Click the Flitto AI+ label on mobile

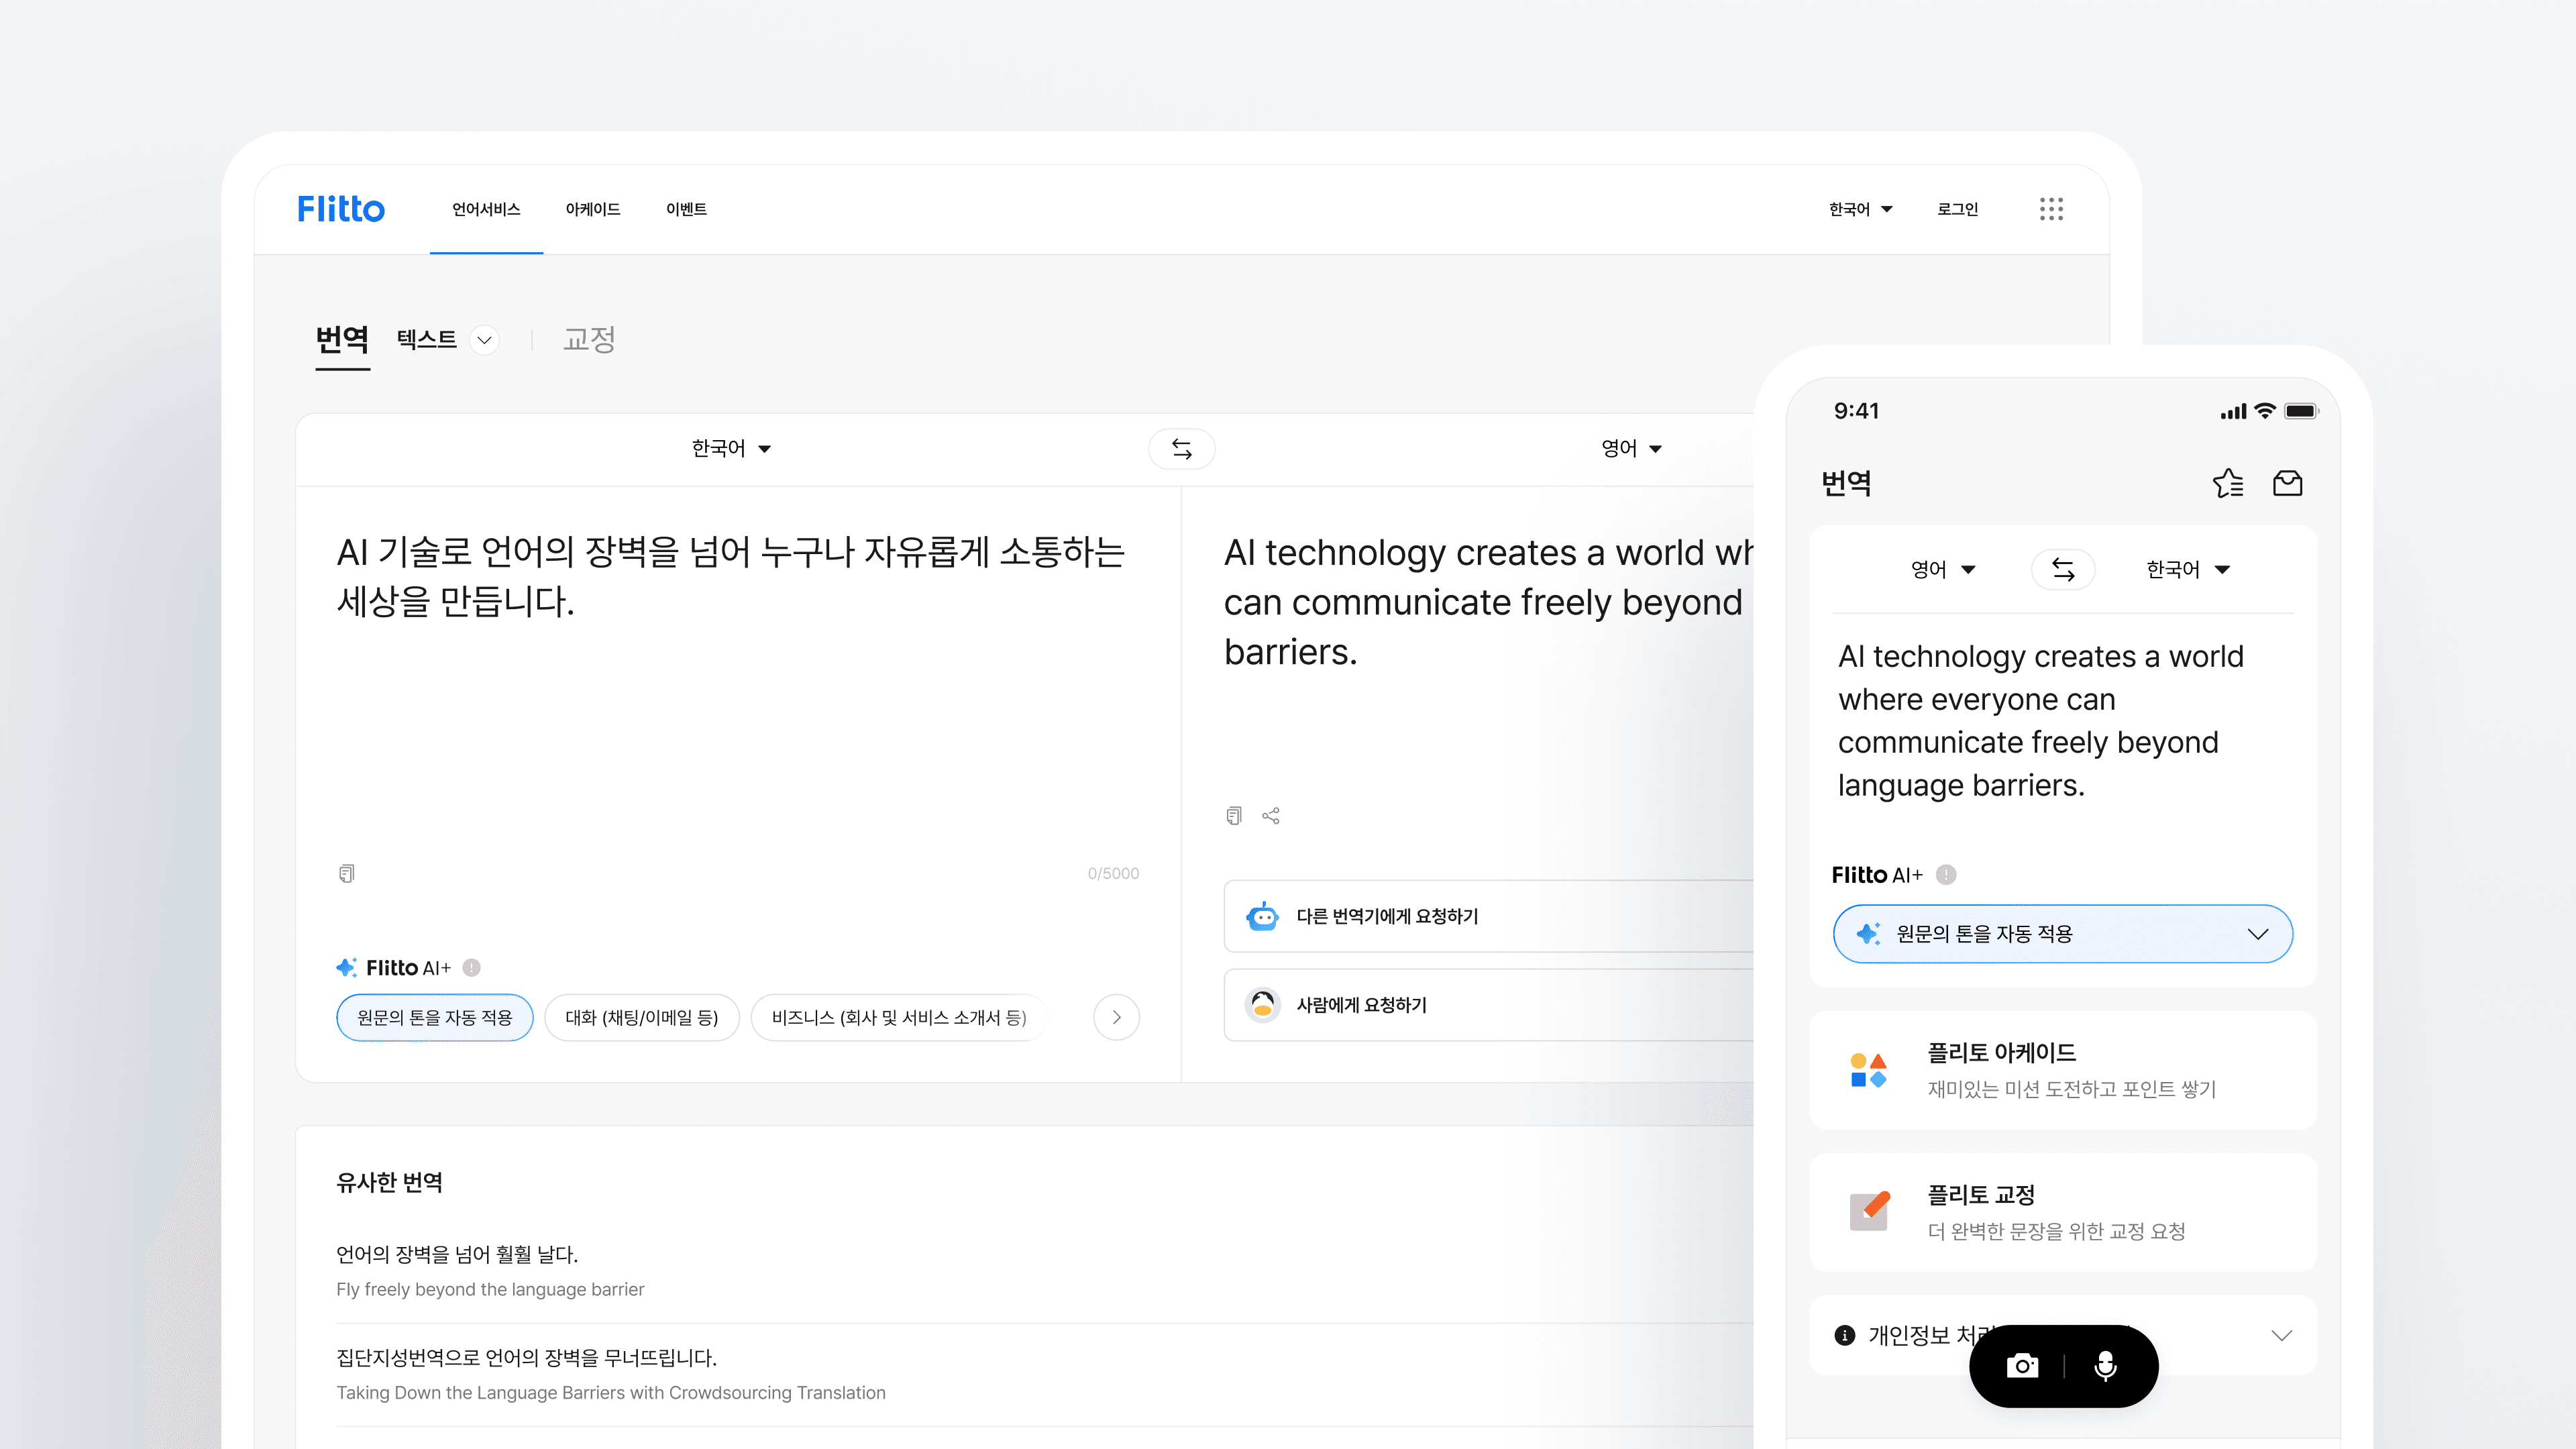point(1877,875)
